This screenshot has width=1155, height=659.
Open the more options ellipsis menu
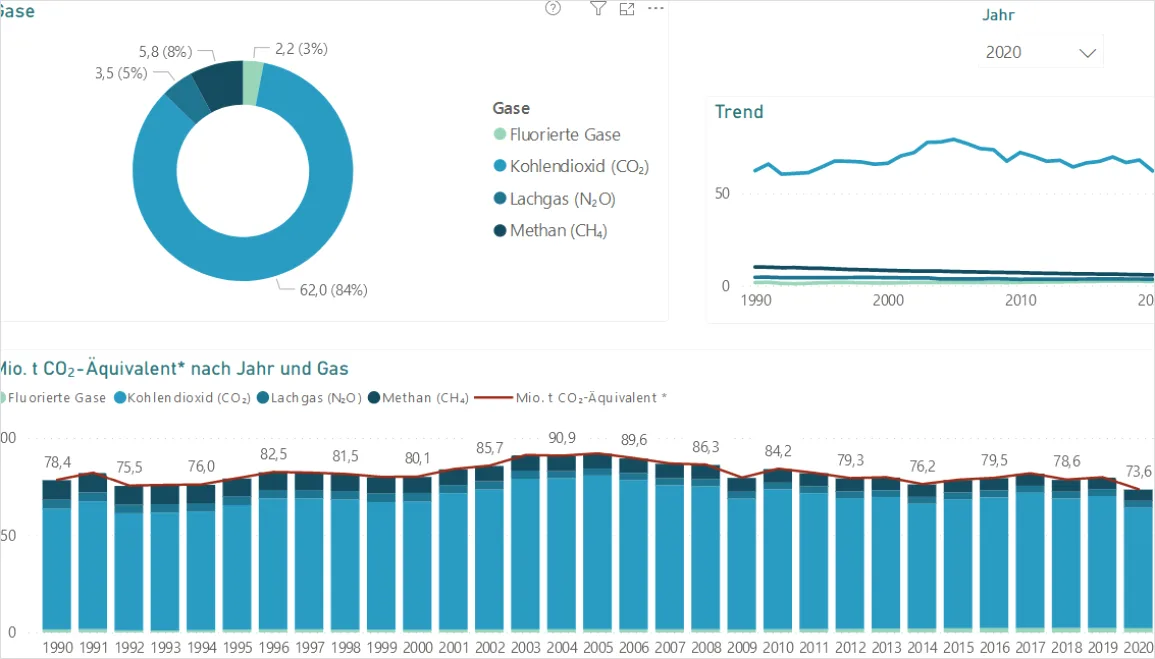coord(656,8)
